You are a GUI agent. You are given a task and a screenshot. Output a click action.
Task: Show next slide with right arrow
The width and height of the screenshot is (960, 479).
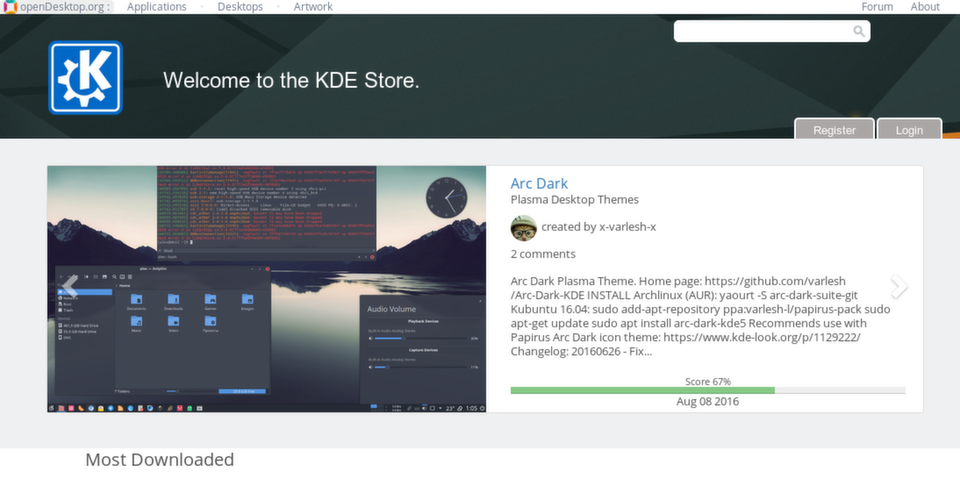899,286
